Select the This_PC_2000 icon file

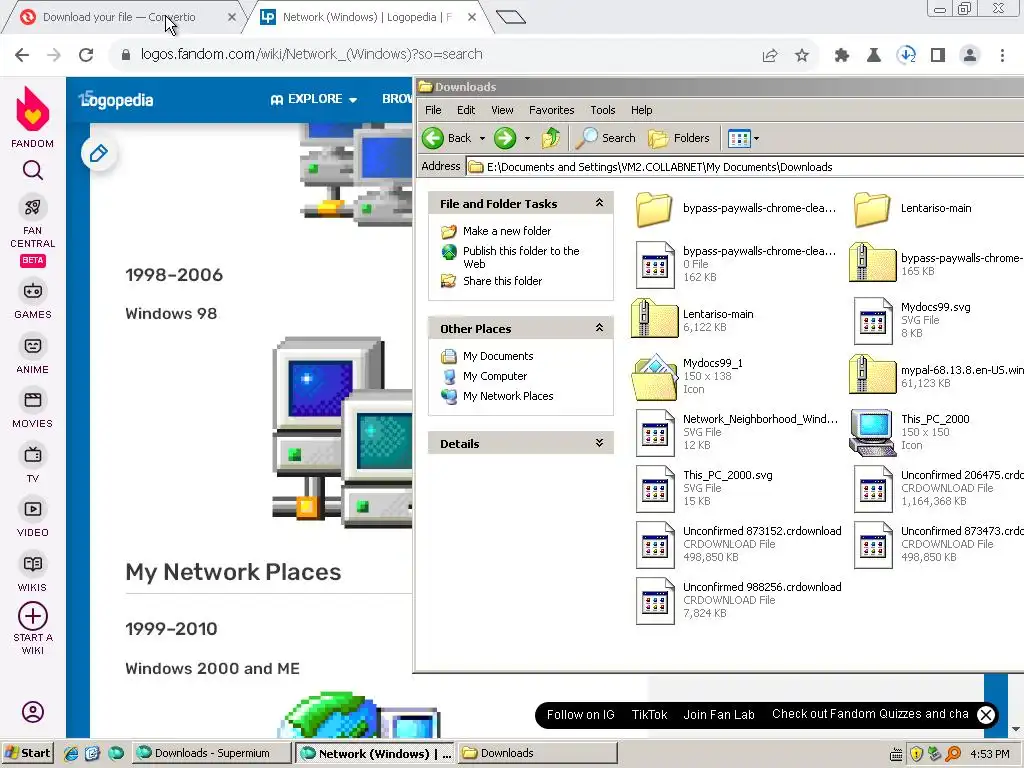[x=910, y=432]
